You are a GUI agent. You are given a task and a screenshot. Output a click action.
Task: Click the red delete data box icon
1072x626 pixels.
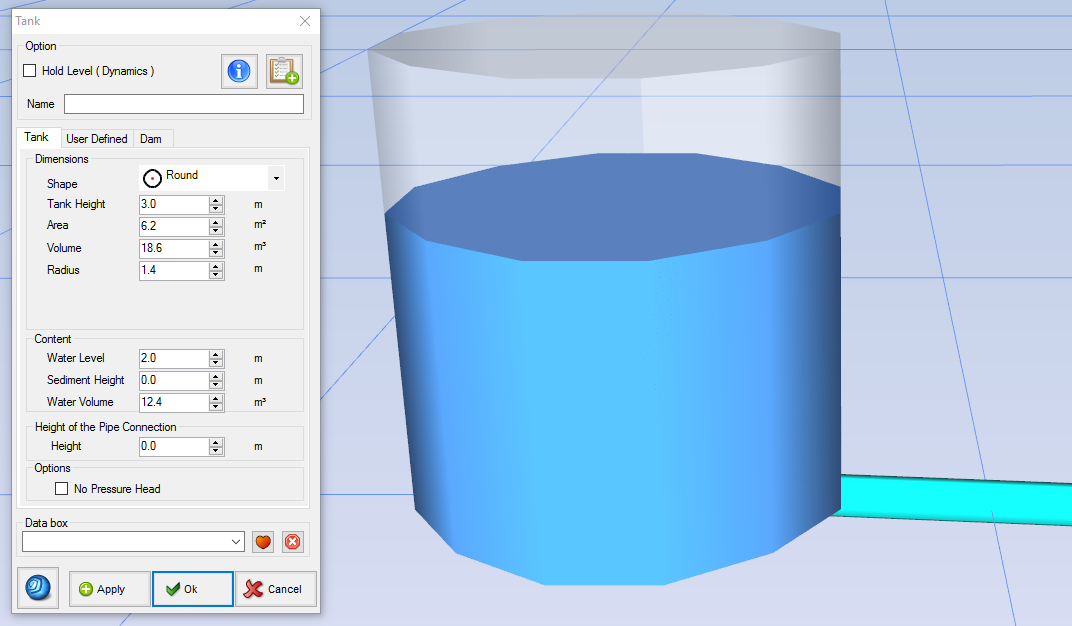pyautogui.click(x=292, y=541)
